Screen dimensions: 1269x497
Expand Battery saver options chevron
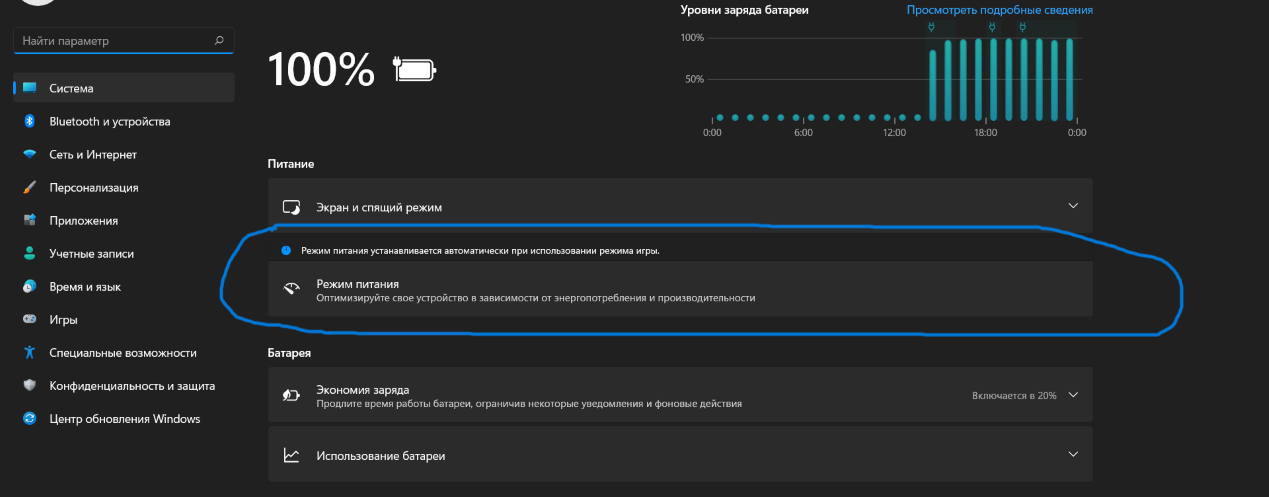click(x=1073, y=395)
